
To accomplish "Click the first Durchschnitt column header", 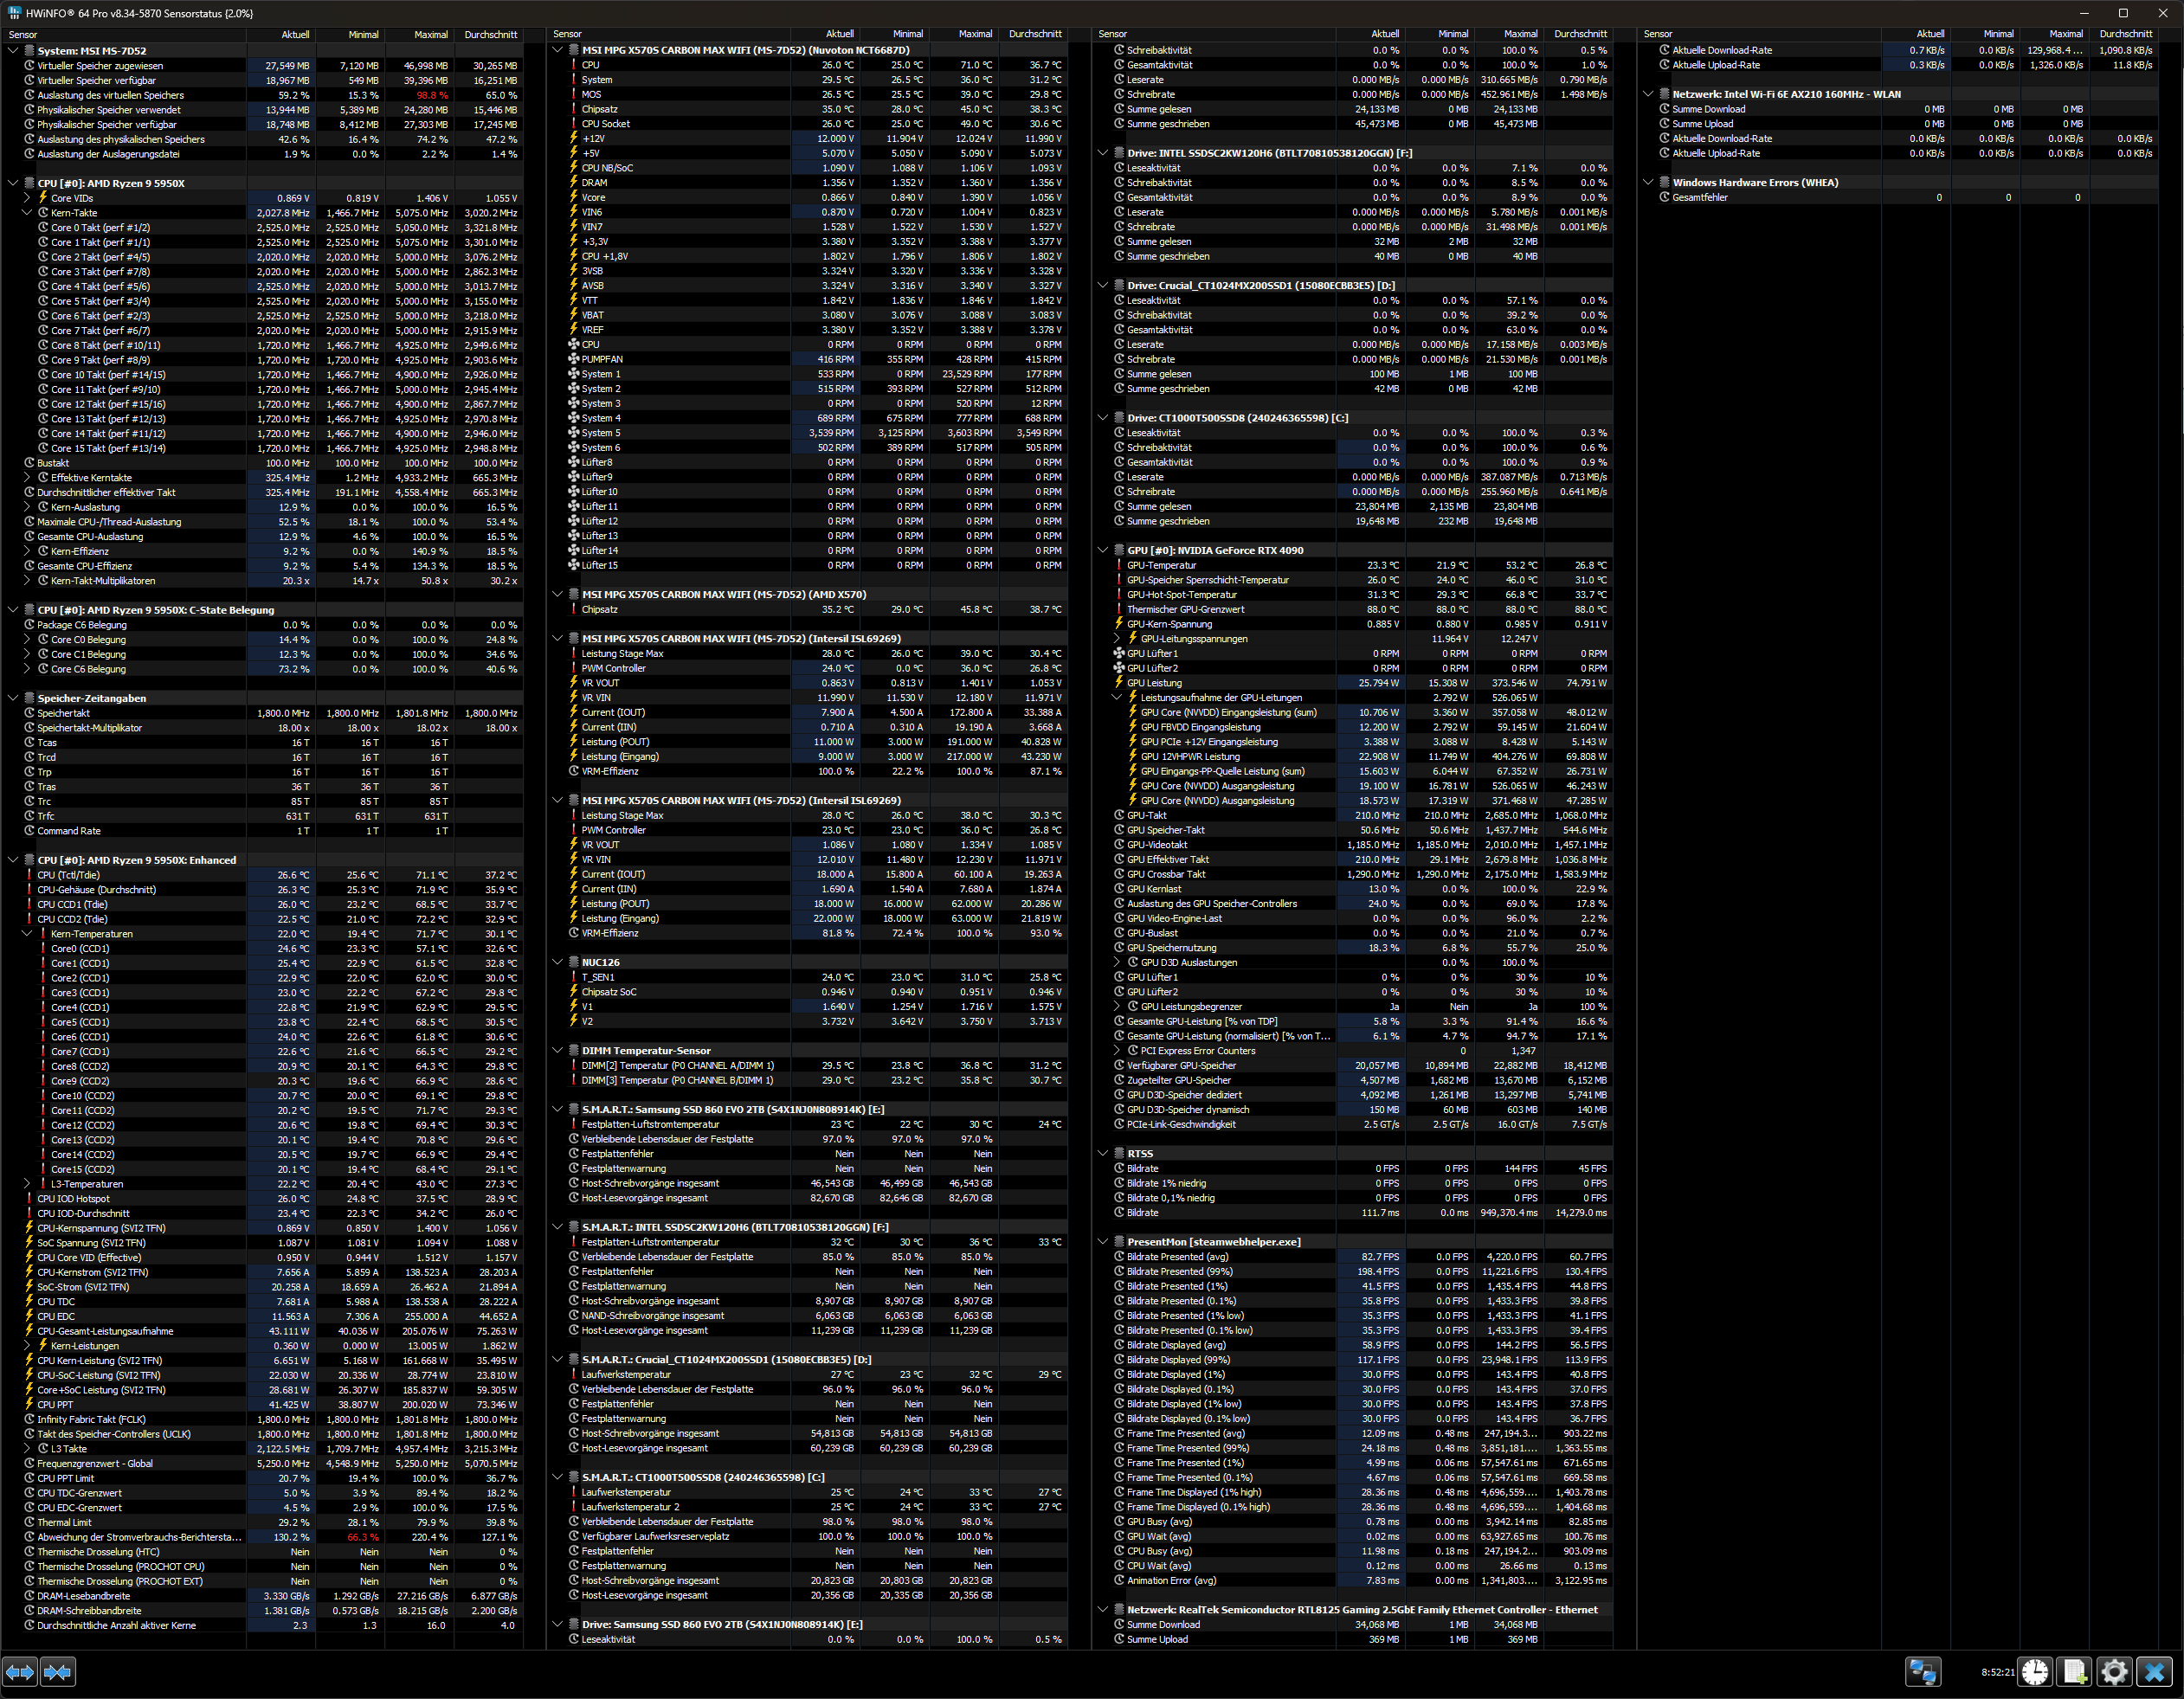I will (490, 34).
